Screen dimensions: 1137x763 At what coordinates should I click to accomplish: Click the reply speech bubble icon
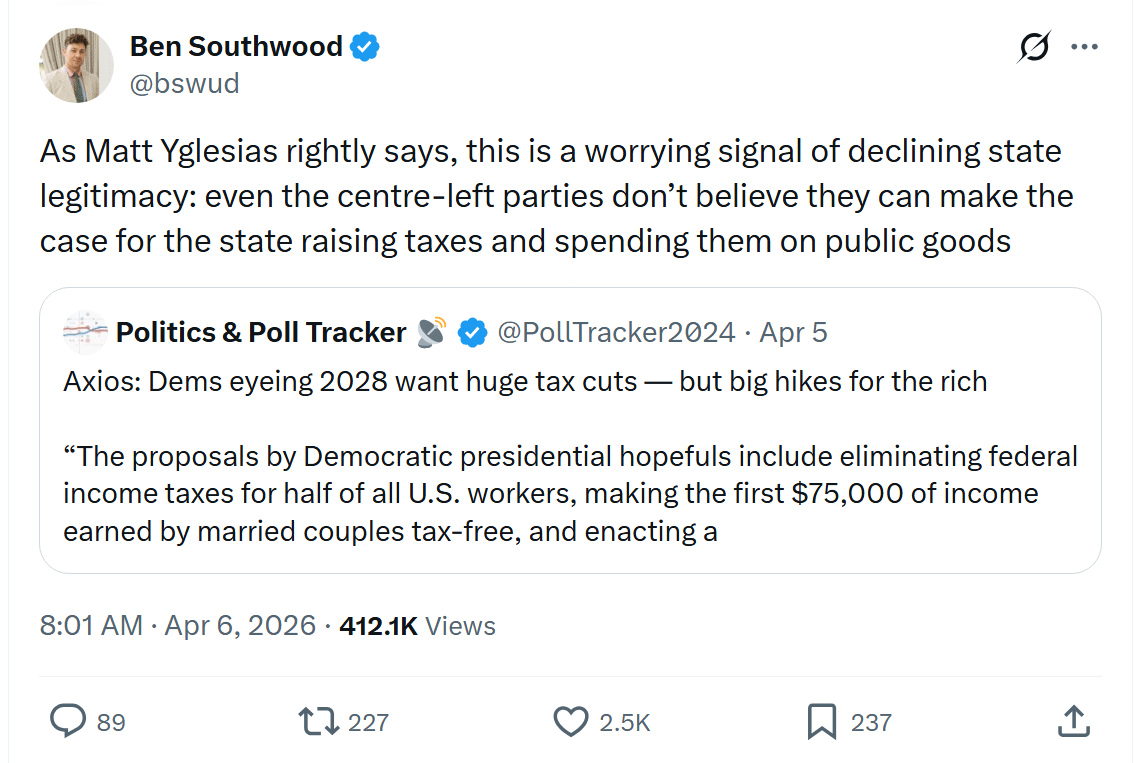(67, 721)
